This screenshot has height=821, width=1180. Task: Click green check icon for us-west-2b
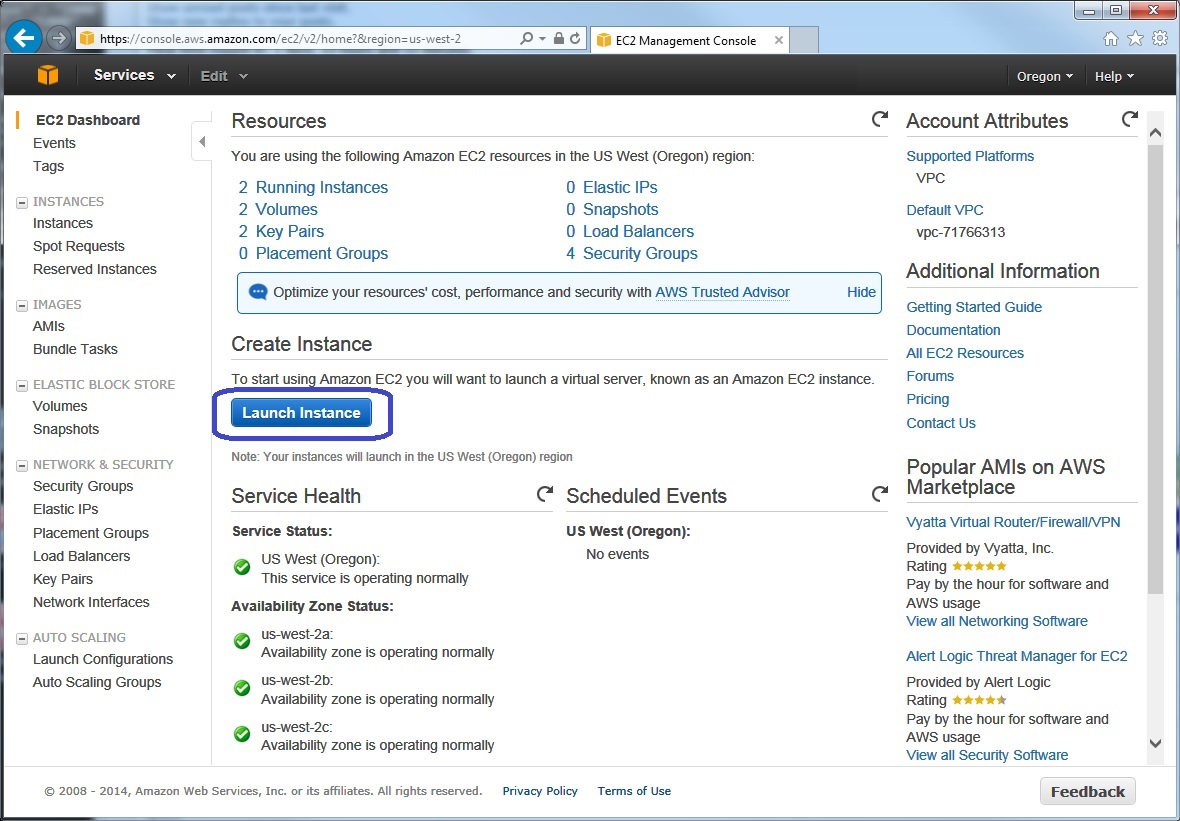click(x=242, y=688)
